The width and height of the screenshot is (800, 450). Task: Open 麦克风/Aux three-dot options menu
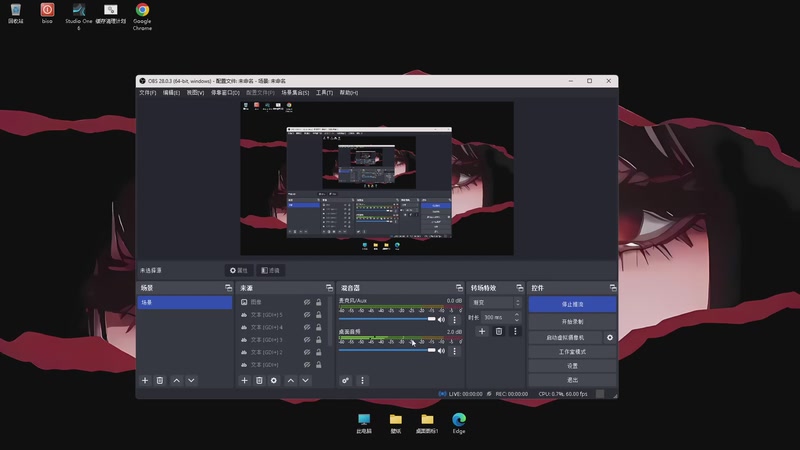[x=455, y=320]
